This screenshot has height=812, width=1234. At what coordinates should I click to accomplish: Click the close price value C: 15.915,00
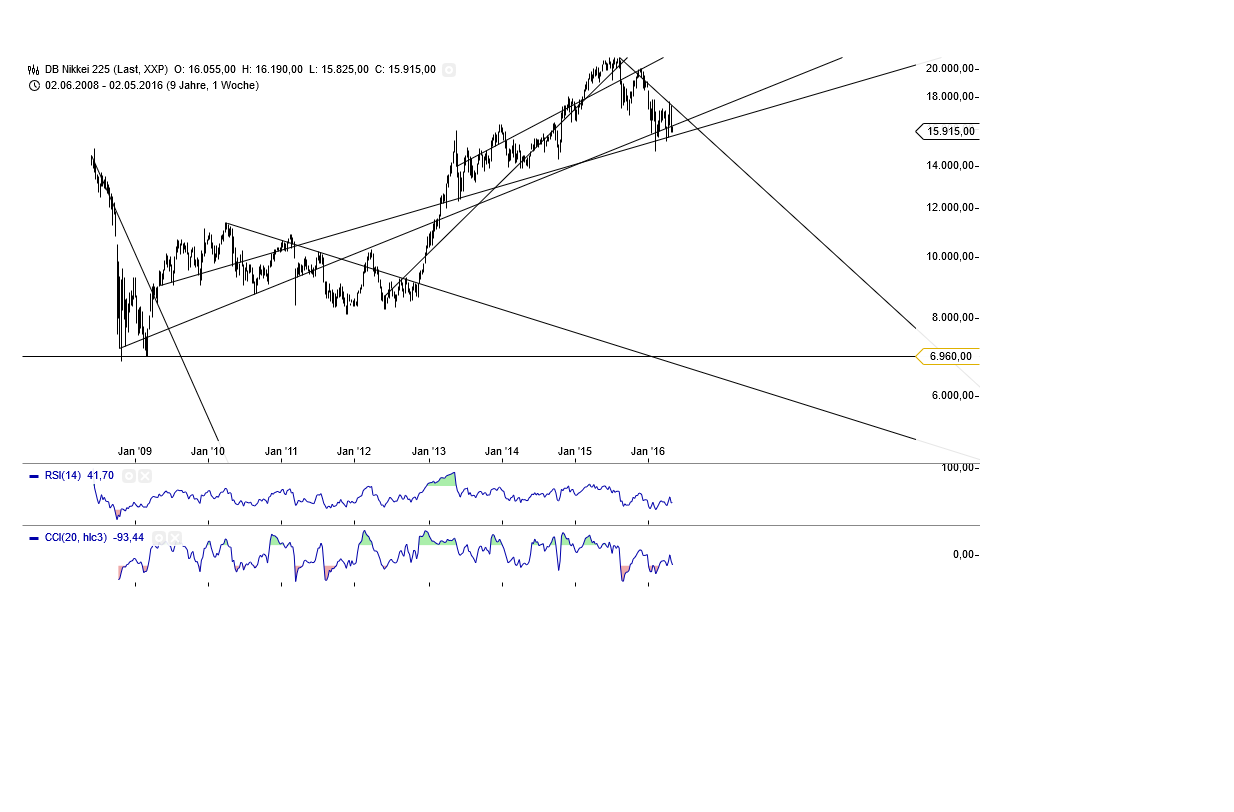coord(405,70)
